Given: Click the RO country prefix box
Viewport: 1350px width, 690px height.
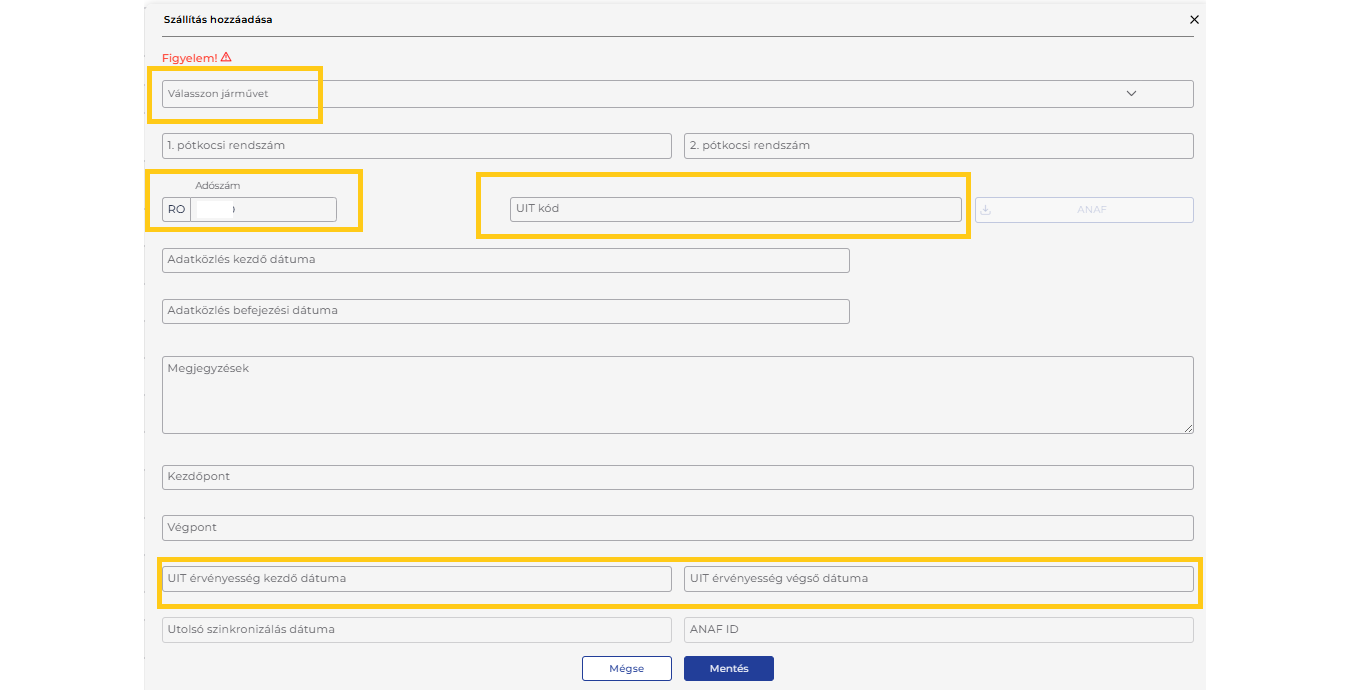Looking at the screenshot, I should point(176,209).
